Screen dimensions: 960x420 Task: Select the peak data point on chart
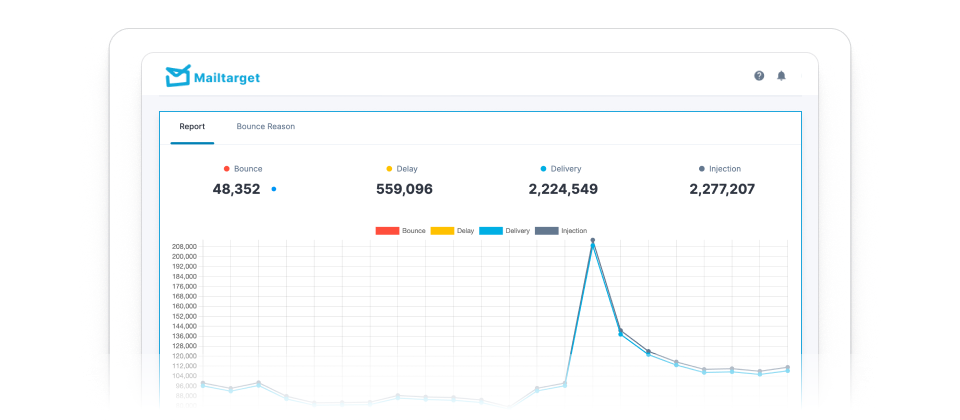tap(593, 240)
